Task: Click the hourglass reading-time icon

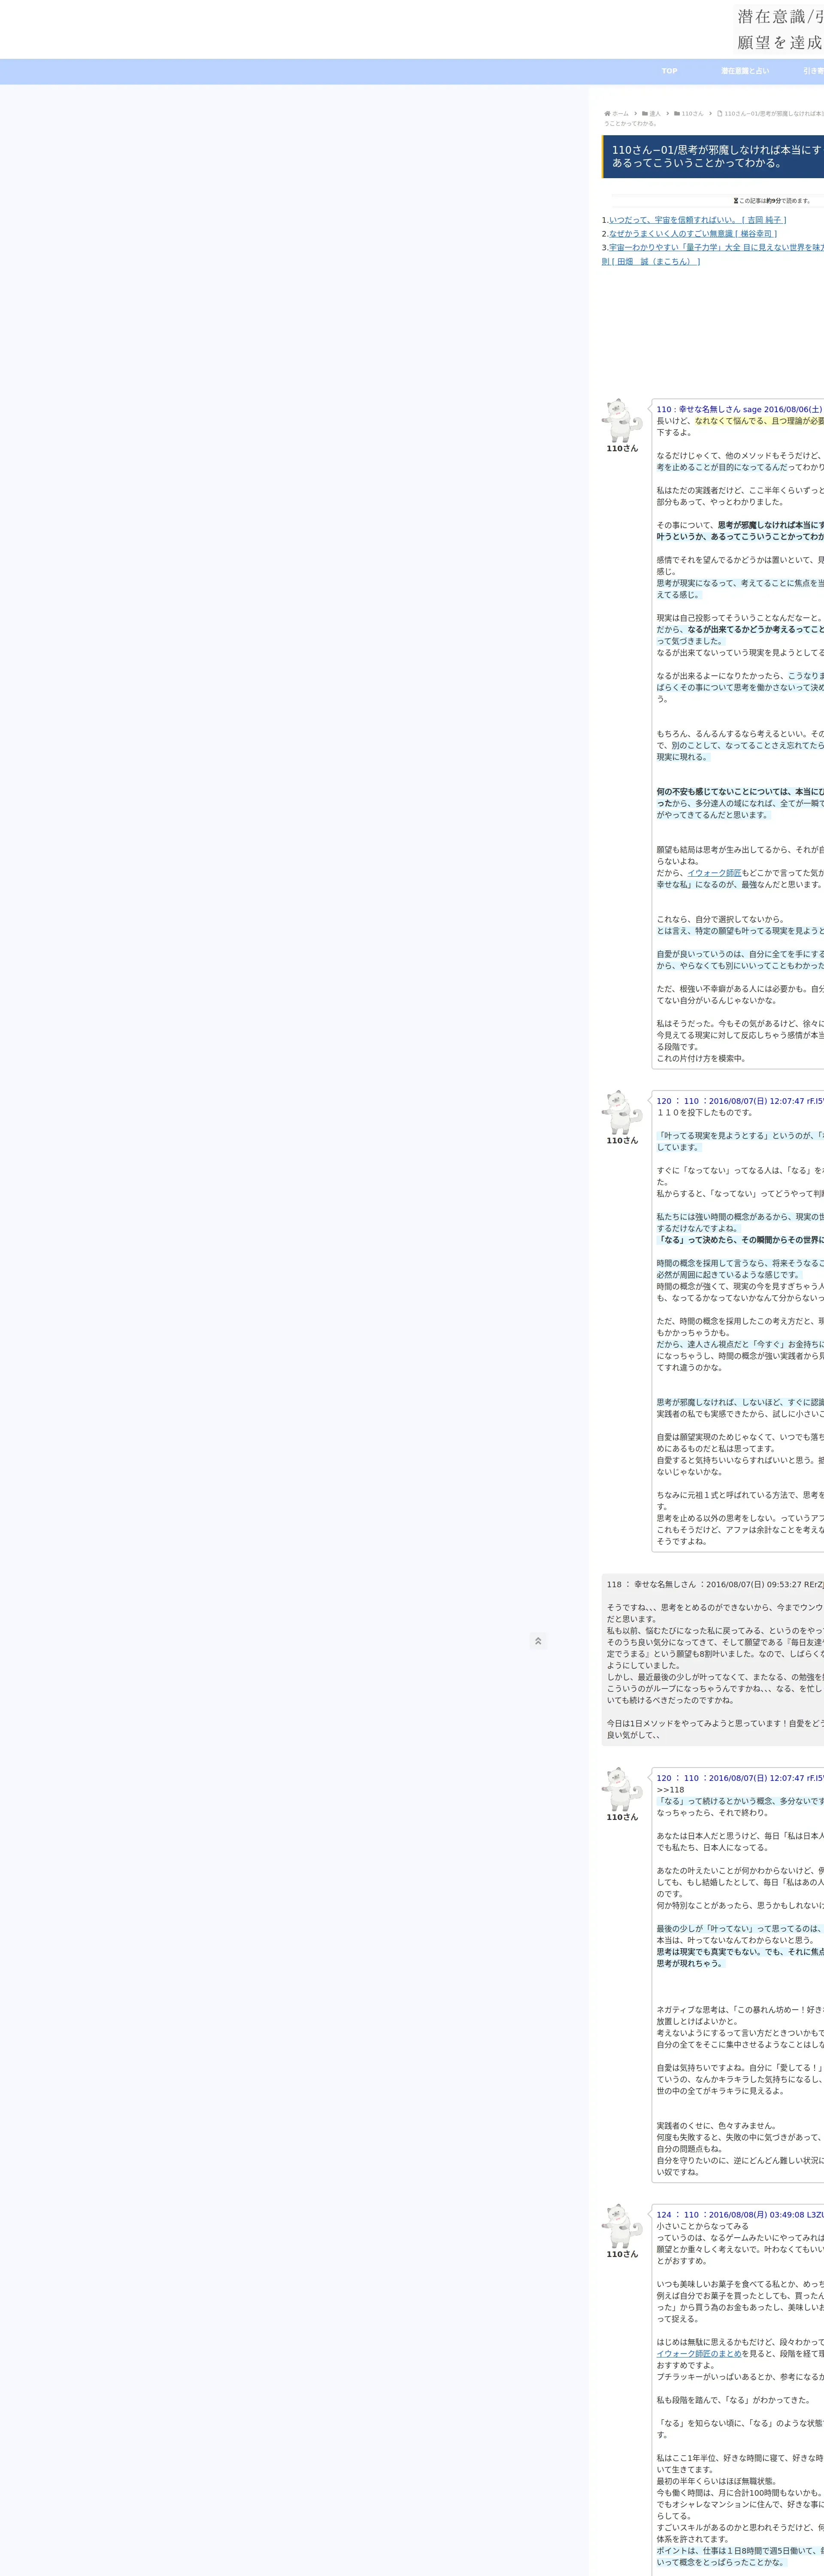Action: tap(735, 201)
